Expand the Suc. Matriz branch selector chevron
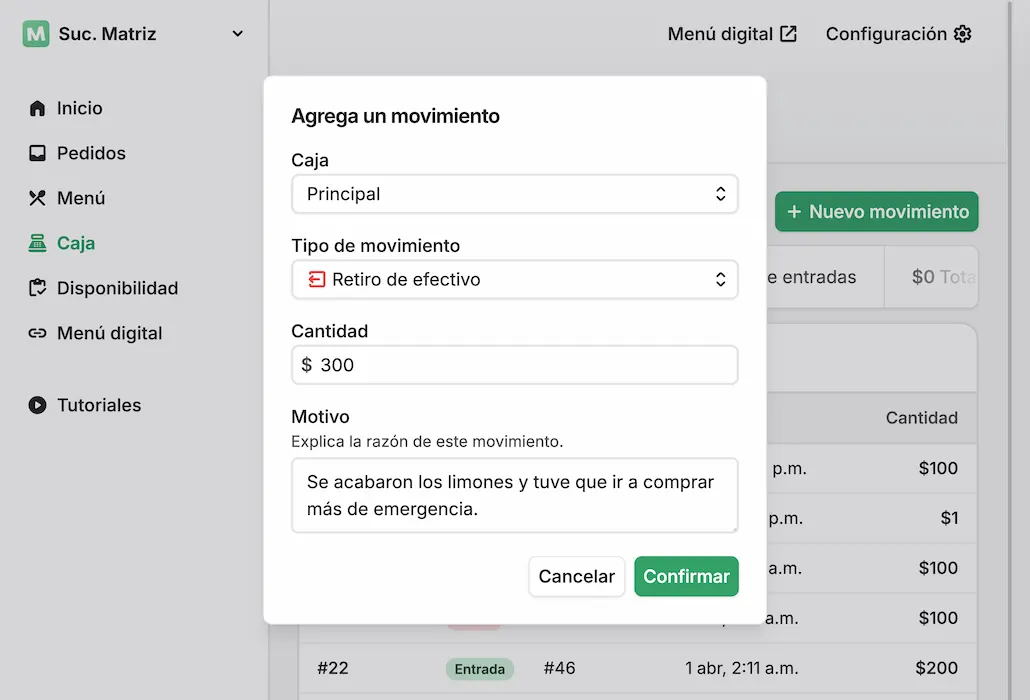Screen dimensions: 1030x700 click(237, 33)
